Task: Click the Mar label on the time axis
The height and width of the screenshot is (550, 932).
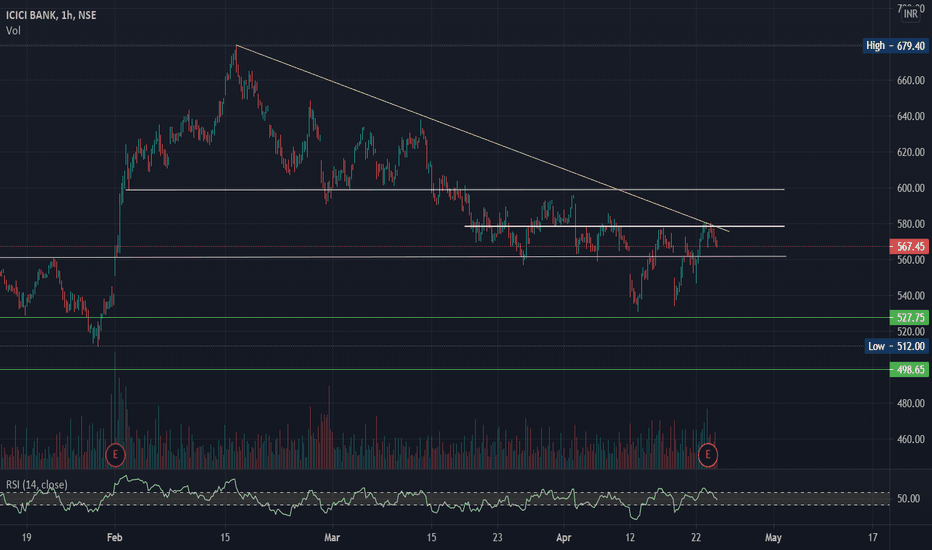Action: (x=332, y=538)
